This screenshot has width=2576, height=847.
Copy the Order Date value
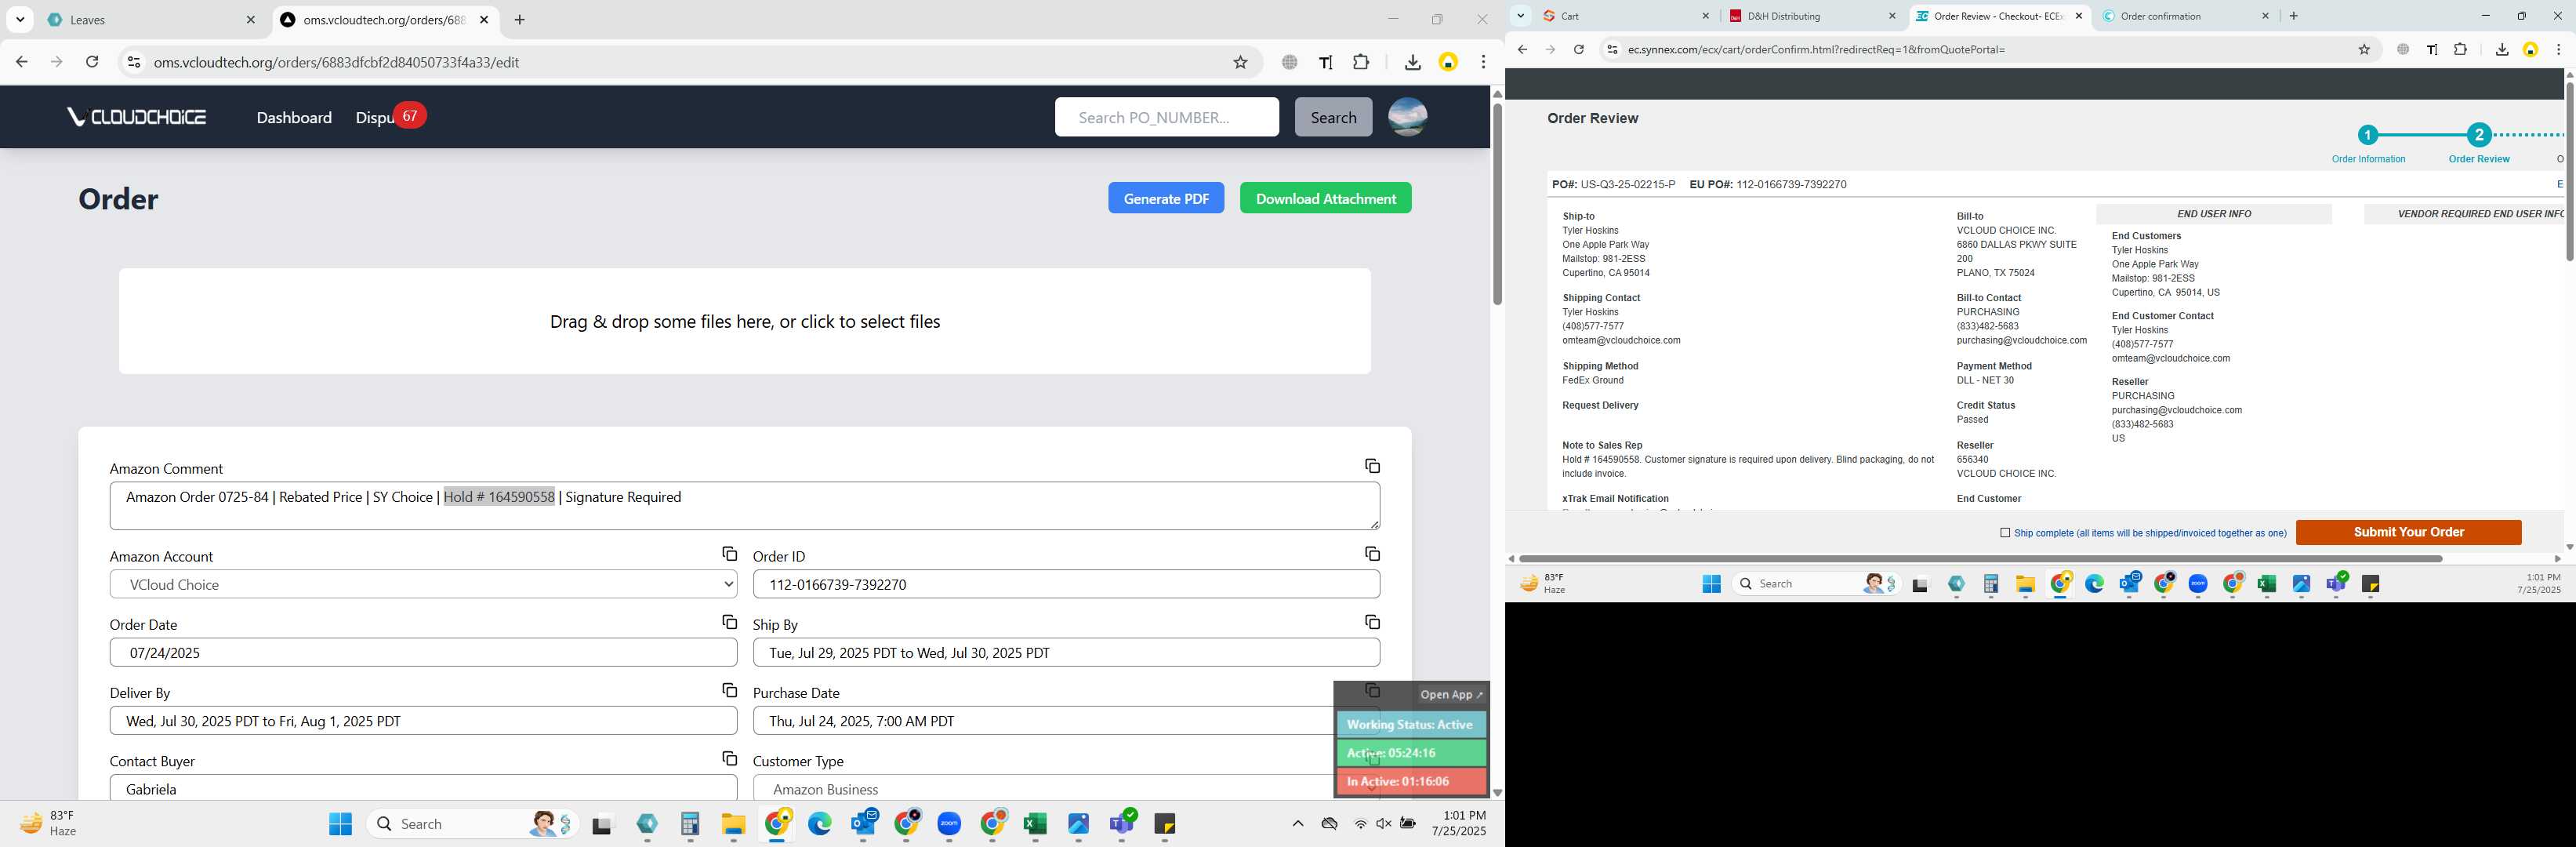click(729, 622)
